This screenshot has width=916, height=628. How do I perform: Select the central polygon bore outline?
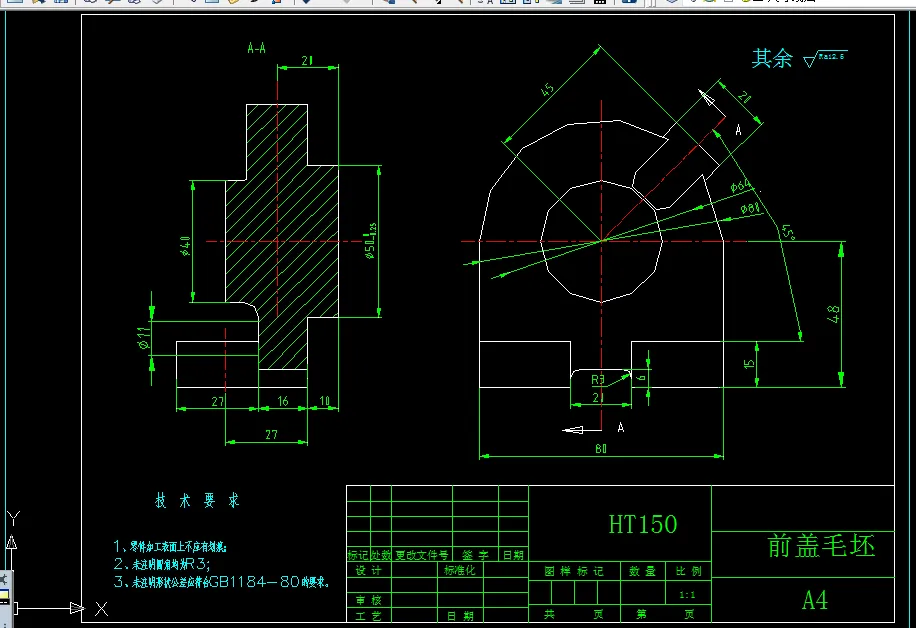602,241
